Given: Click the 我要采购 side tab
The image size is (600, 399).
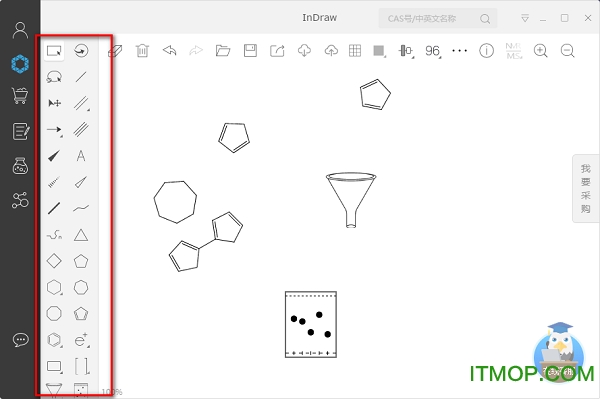Looking at the screenshot, I should pos(585,189).
